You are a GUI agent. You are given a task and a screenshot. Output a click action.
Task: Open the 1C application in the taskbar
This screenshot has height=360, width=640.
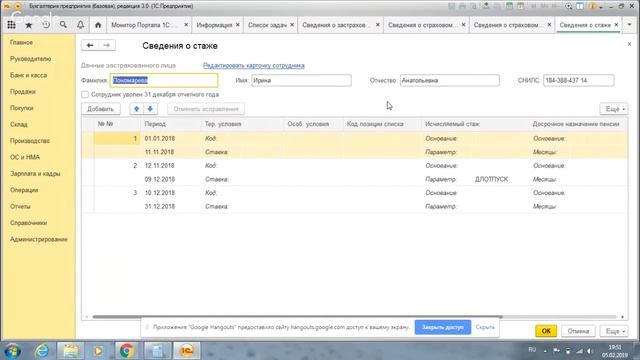pyautogui.click(x=187, y=351)
